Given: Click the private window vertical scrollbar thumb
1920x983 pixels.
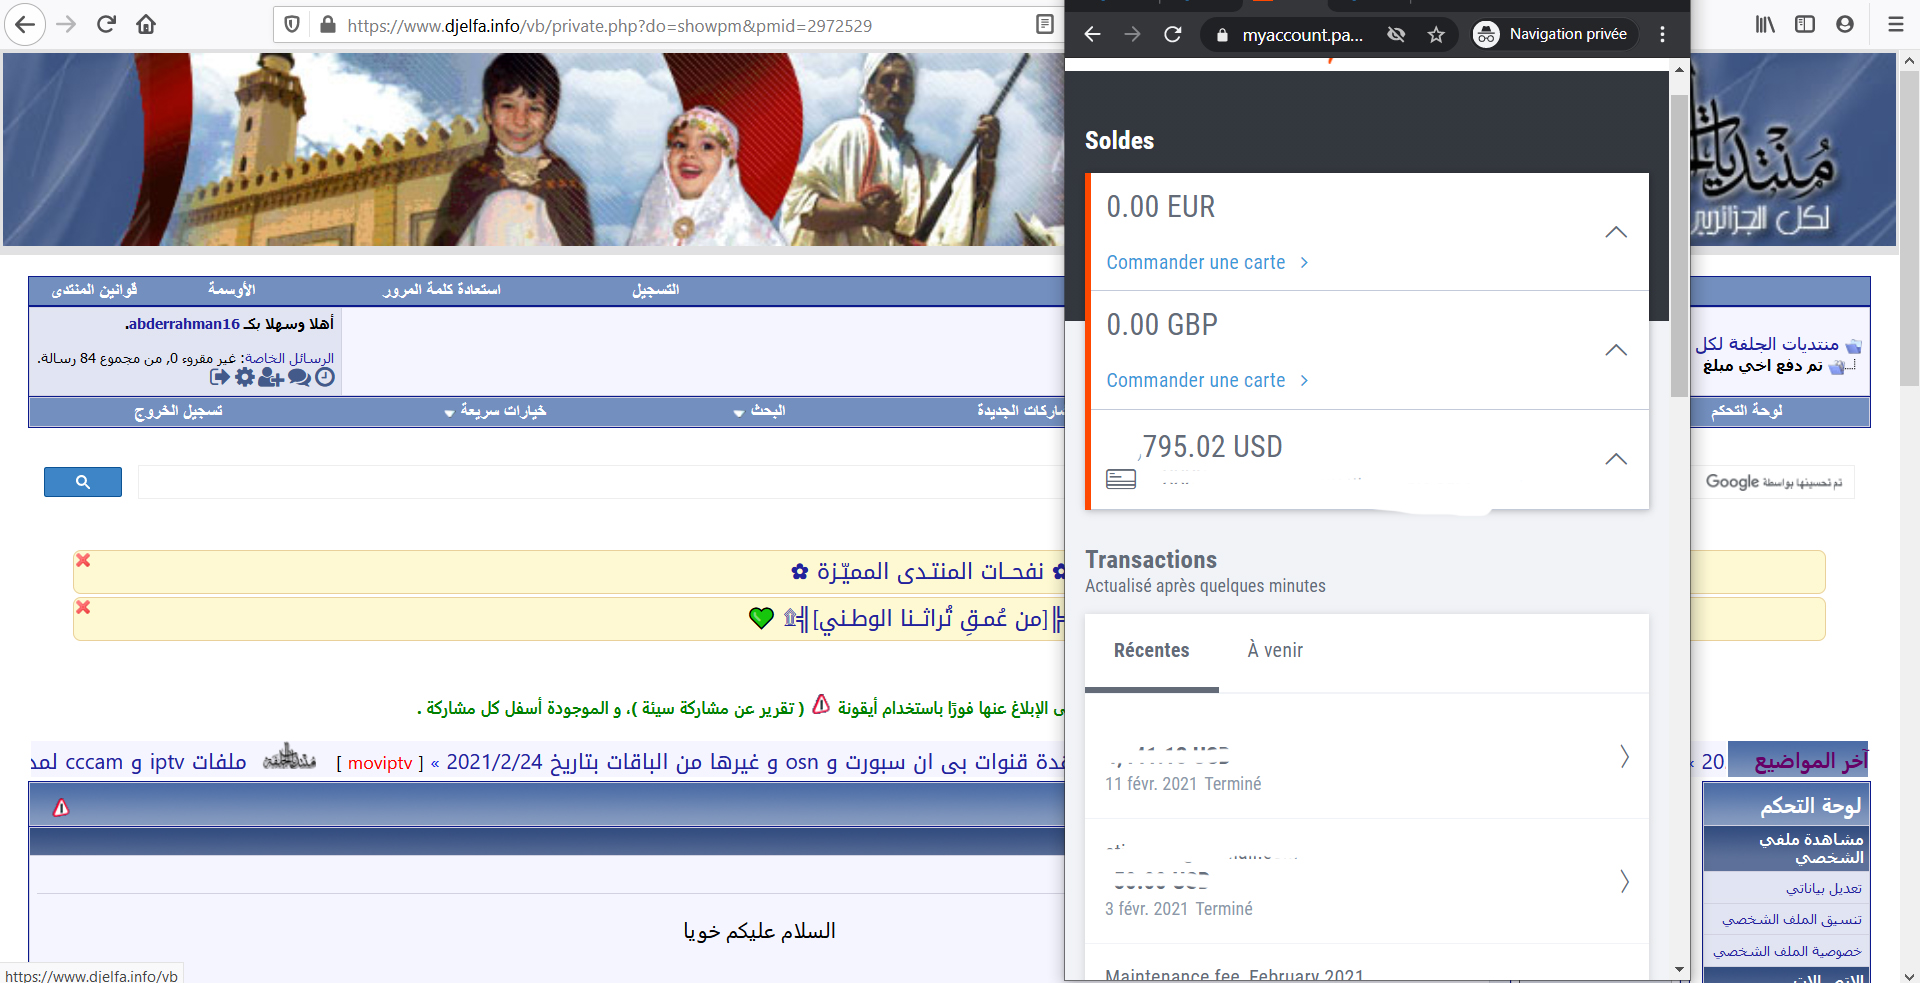Looking at the screenshot, I should [x=1679, y=245].
